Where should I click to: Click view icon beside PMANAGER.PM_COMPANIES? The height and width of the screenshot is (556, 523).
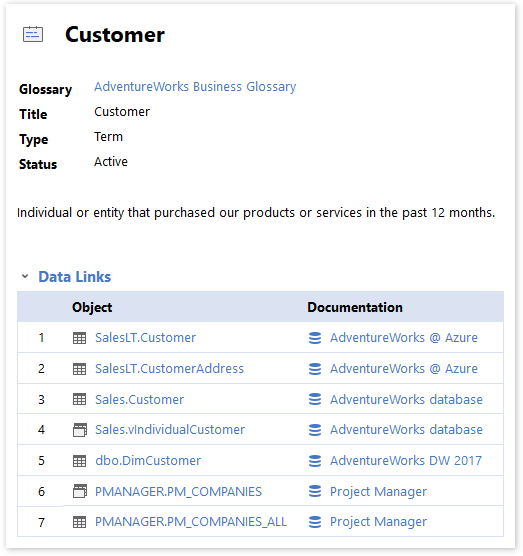79,491
